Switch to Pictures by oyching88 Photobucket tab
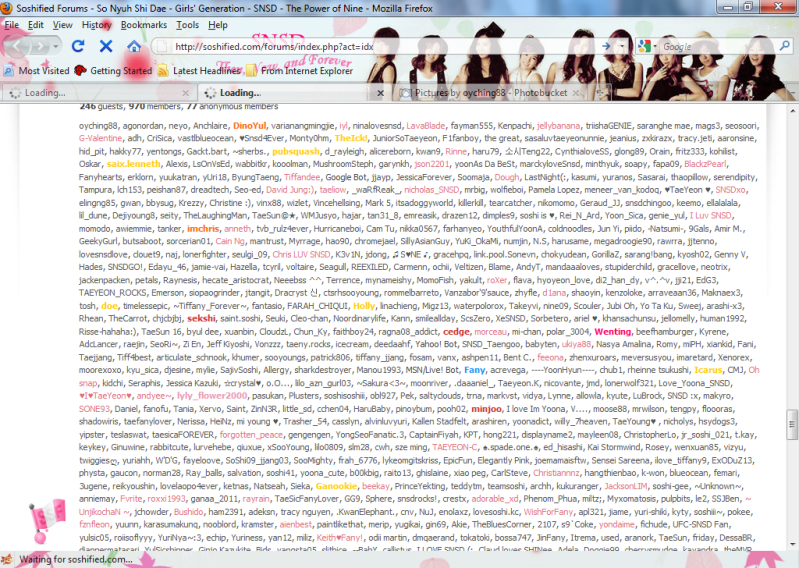This screenshot has height=568, width=799. [x=491, y=93]
